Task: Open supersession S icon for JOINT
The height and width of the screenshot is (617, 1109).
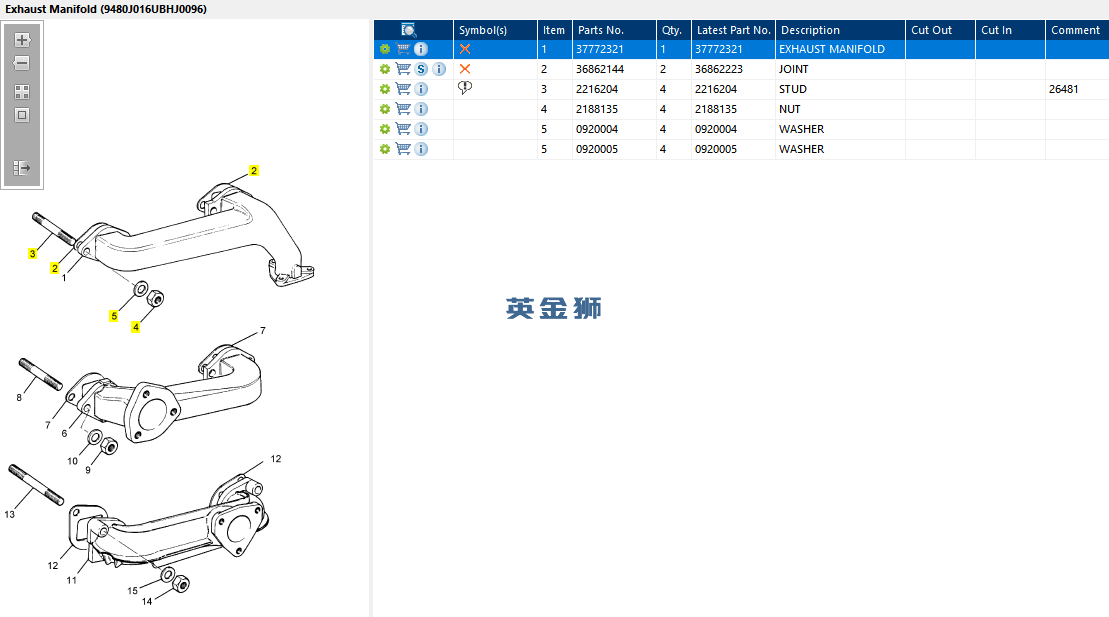Action: pos(421,69)
